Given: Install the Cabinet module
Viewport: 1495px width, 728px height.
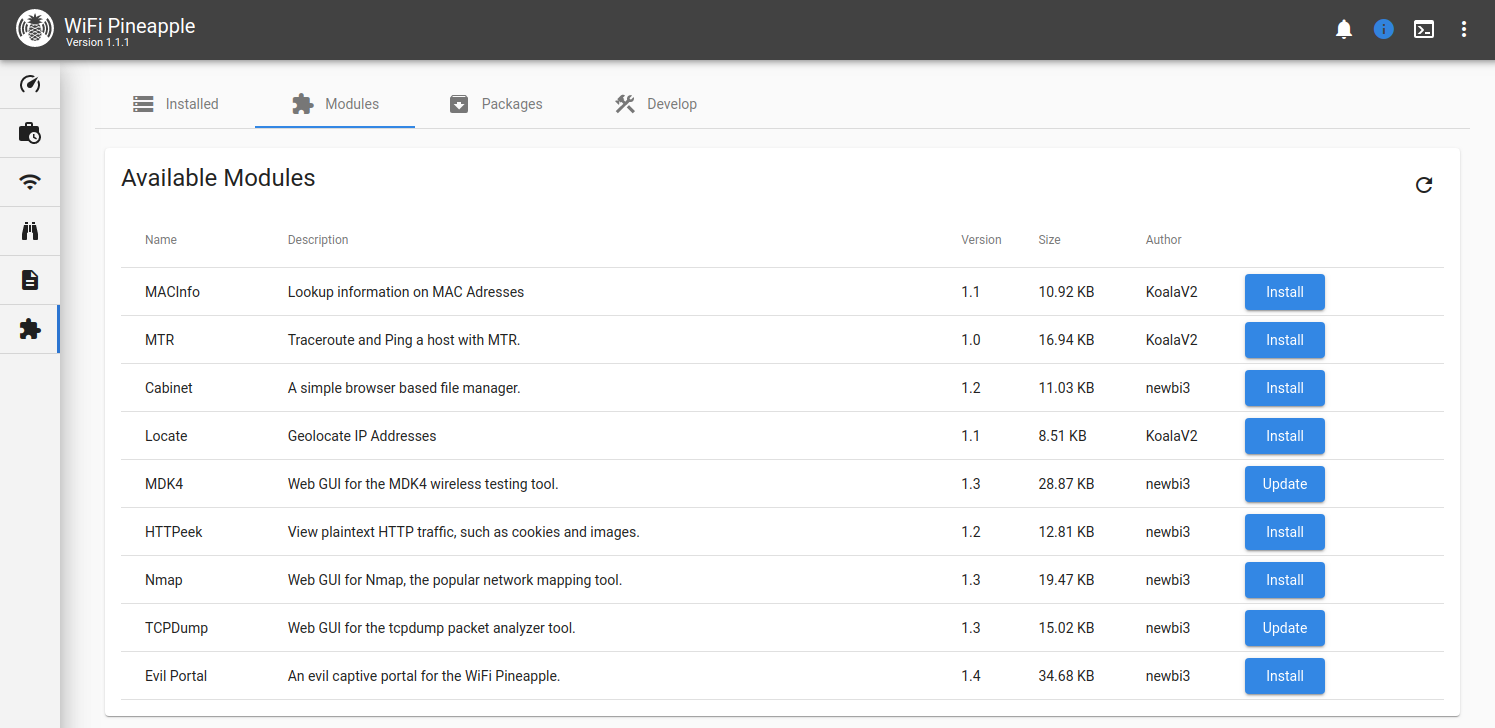Looking at the screenshot, I should click(x=1285, y=388).
